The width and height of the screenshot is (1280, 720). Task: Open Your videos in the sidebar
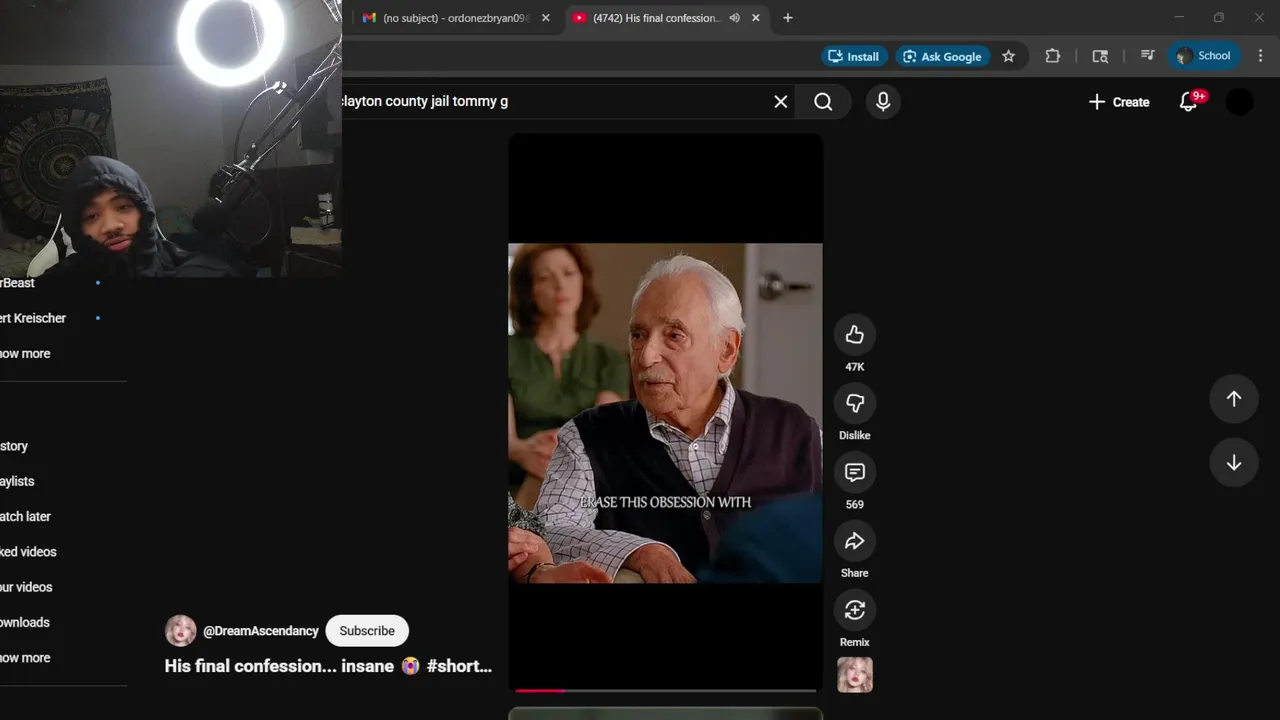click(x=26, y=587)
